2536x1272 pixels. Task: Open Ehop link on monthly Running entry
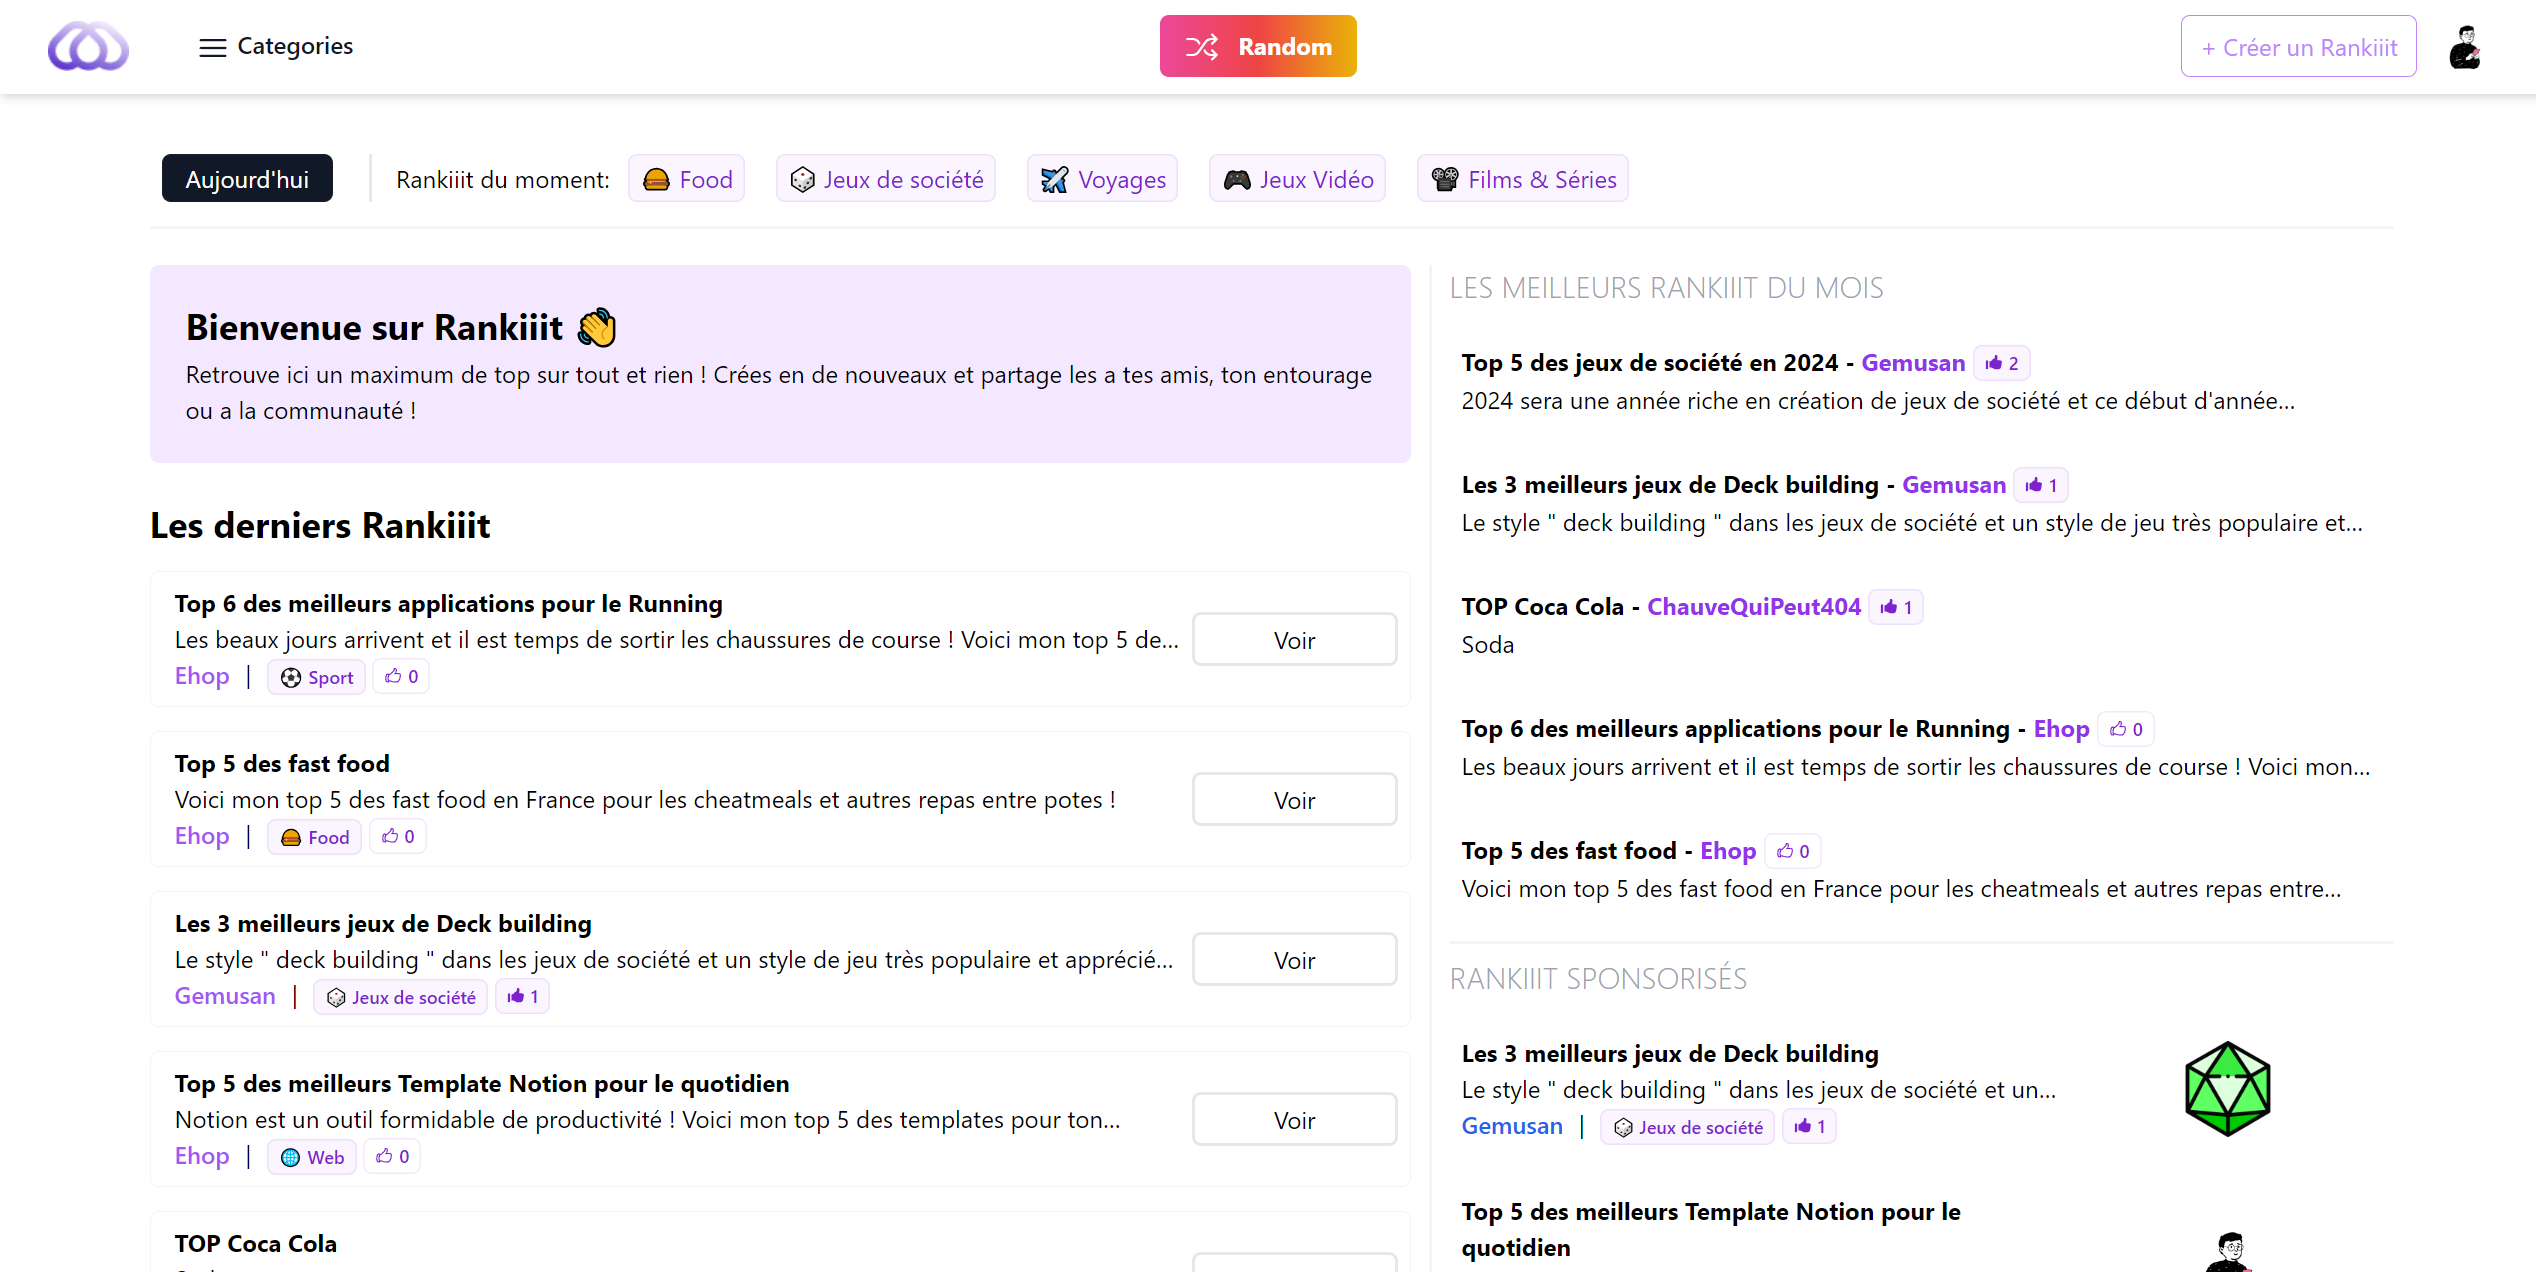[x=2061, y=729]
